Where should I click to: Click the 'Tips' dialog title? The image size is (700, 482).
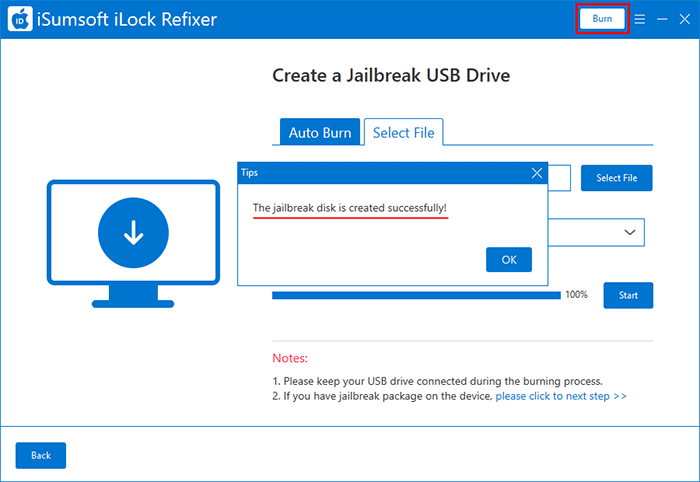[x=250, y=173]
